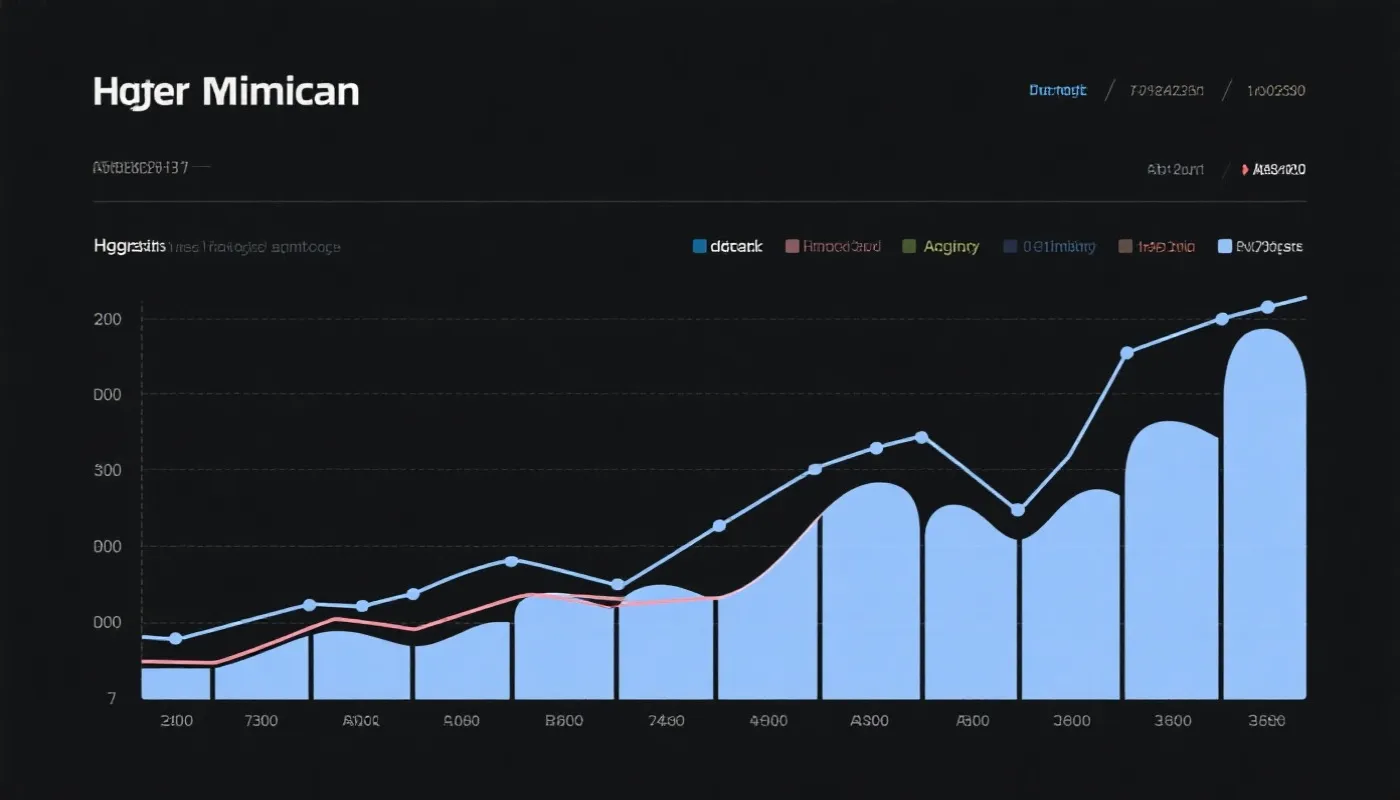Click the 2100 label on the x-axis
This screenshot has height=800, width=1400.
click(x=177, y=721)
